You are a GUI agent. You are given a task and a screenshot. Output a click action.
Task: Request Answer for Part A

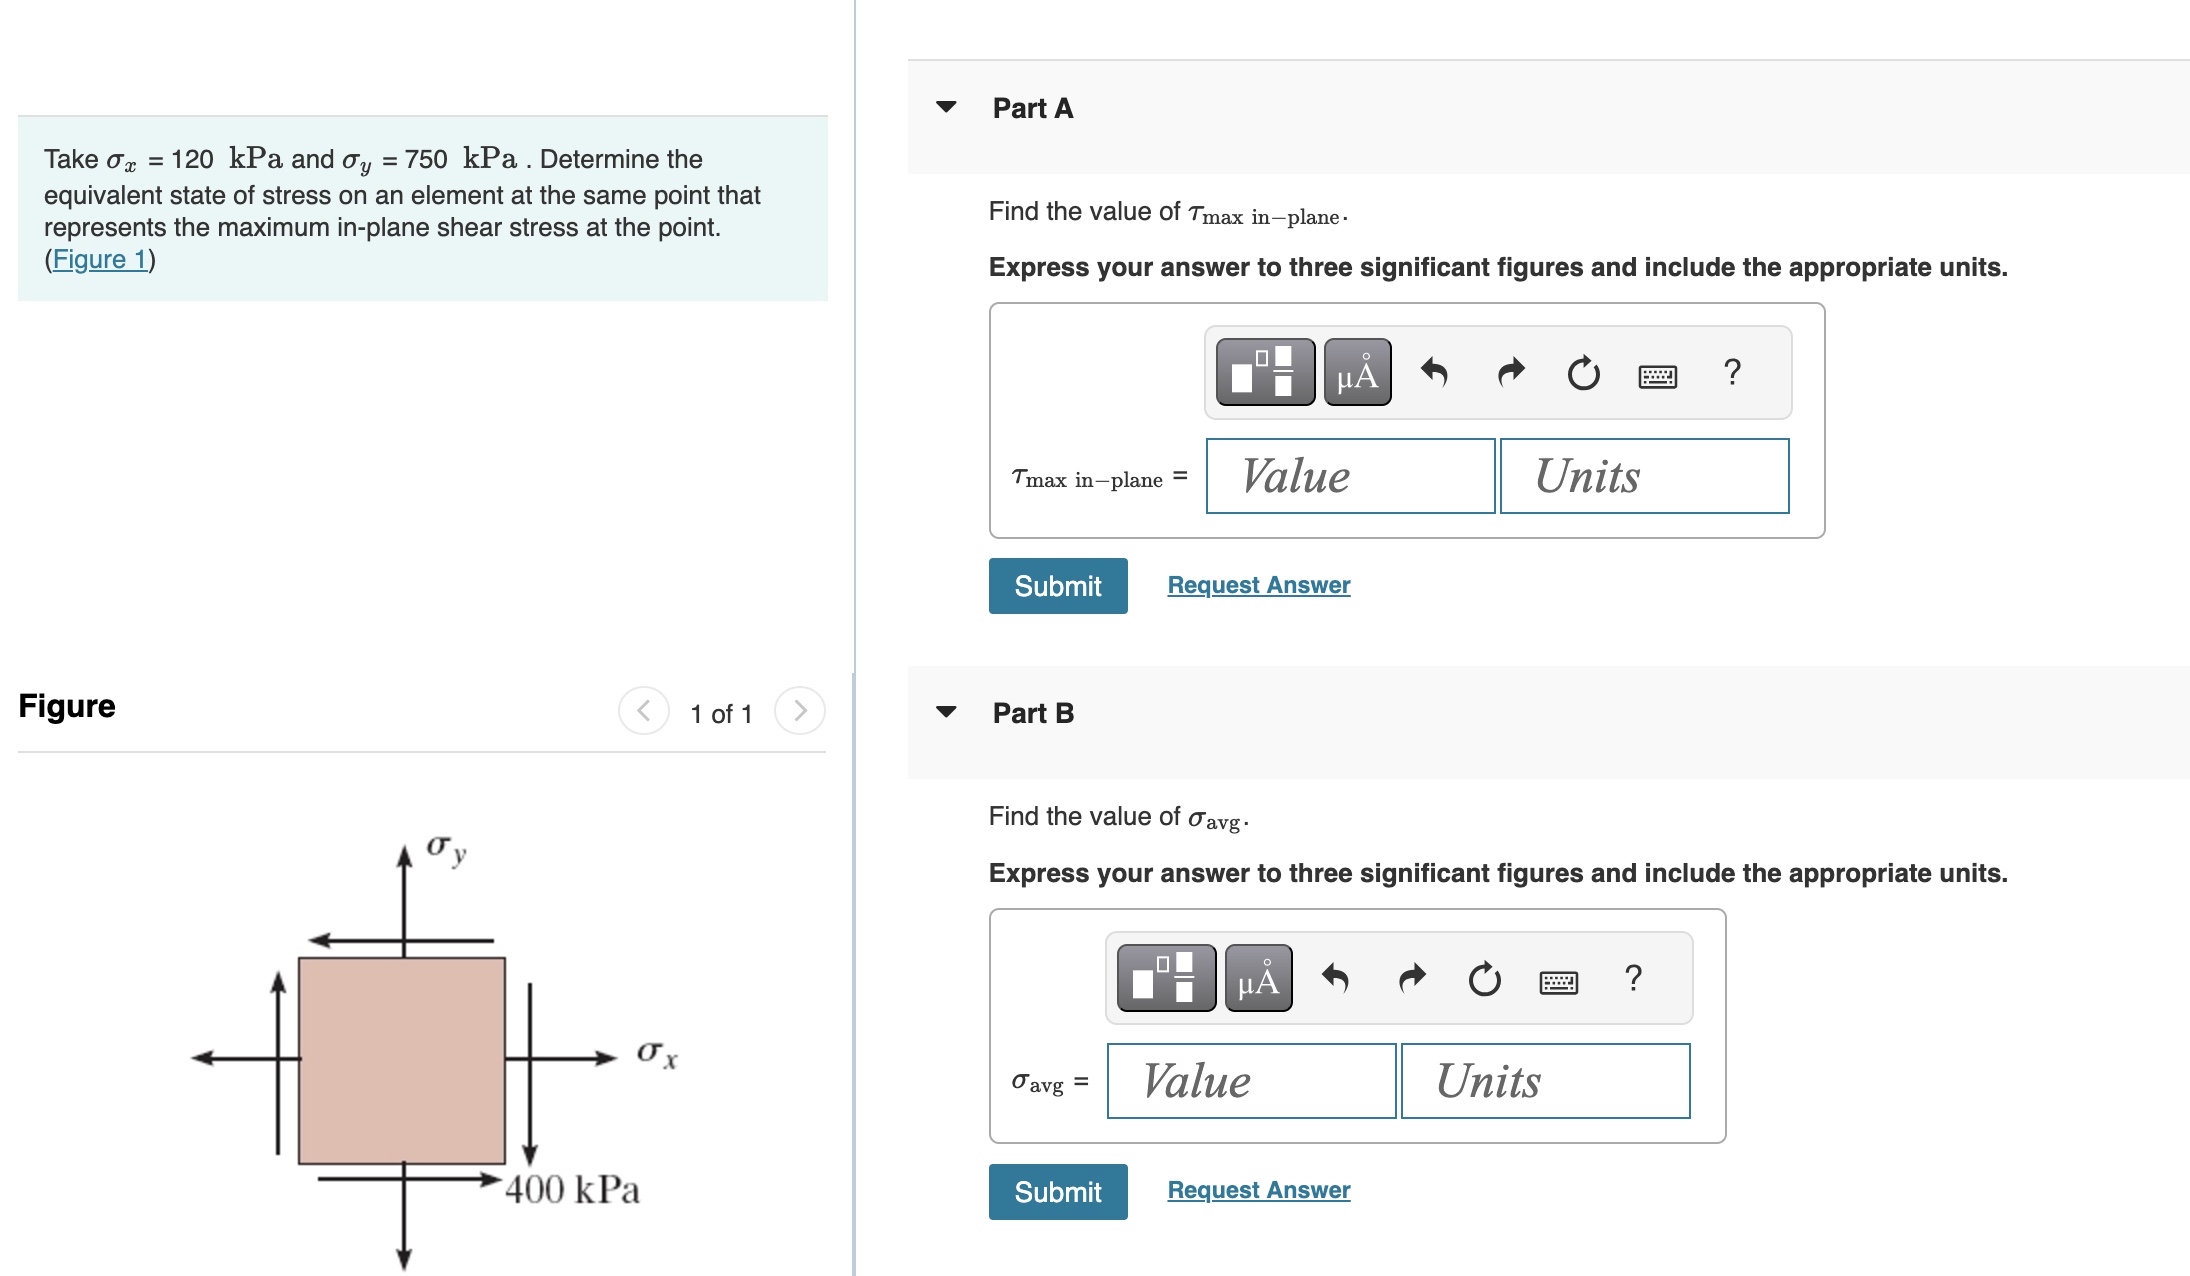click(1258, 584)
